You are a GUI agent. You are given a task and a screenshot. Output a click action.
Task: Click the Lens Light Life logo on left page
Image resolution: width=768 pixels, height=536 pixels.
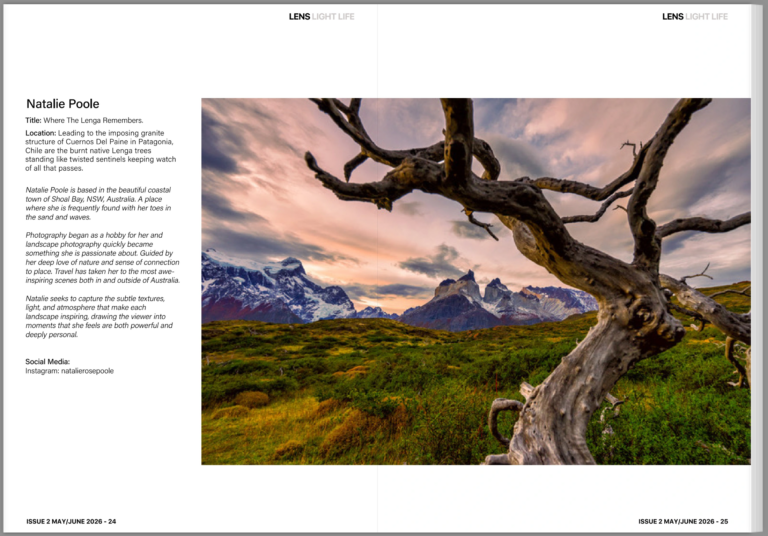tap(321, 17)
